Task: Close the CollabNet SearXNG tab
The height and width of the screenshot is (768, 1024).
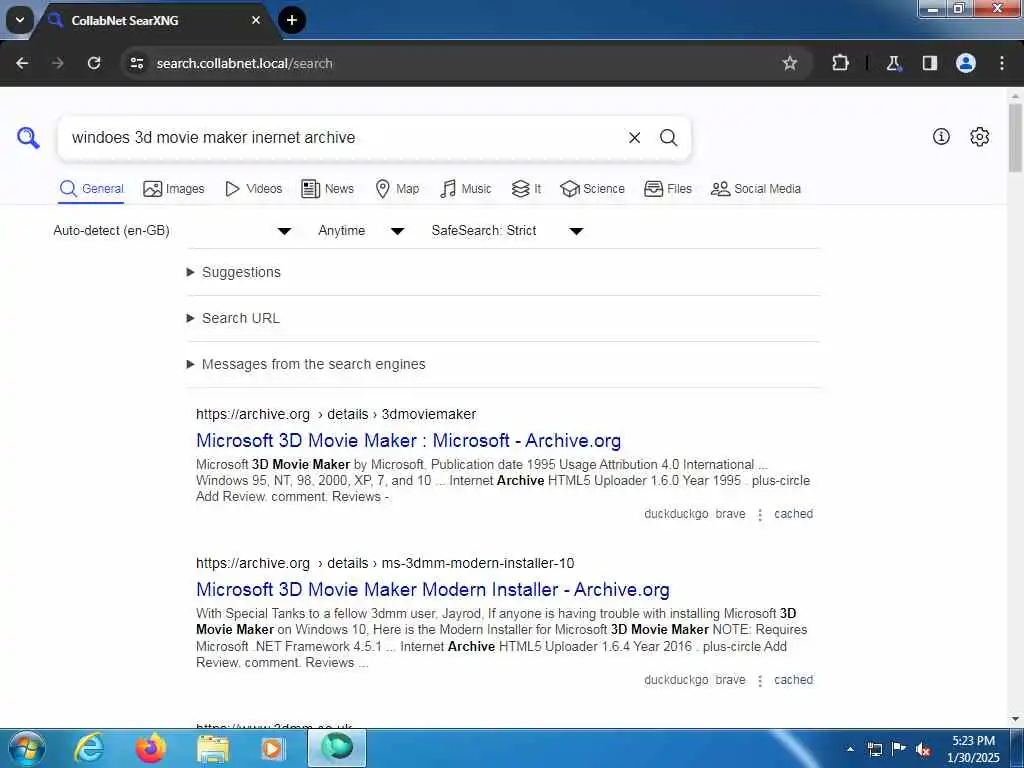Action: point(256,20)
